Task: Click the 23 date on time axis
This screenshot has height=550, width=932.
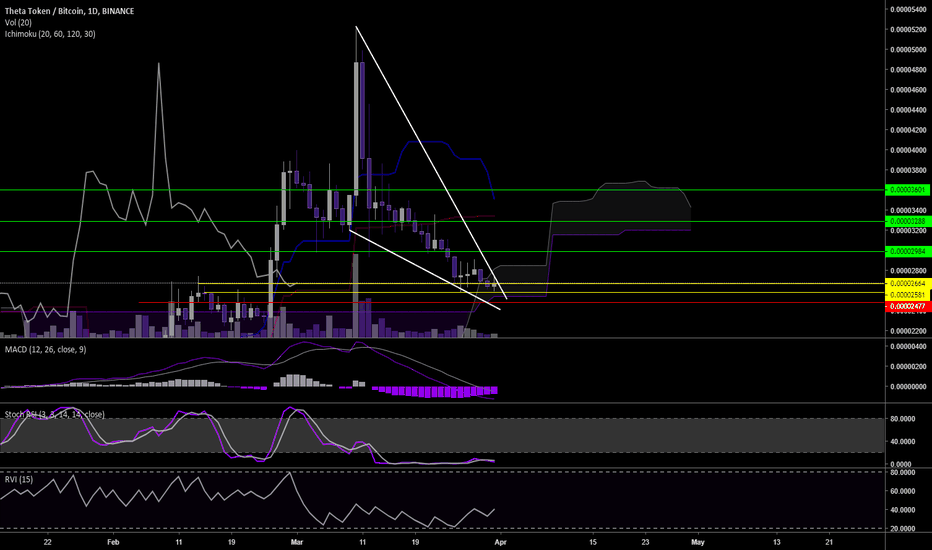Action: 646,542
